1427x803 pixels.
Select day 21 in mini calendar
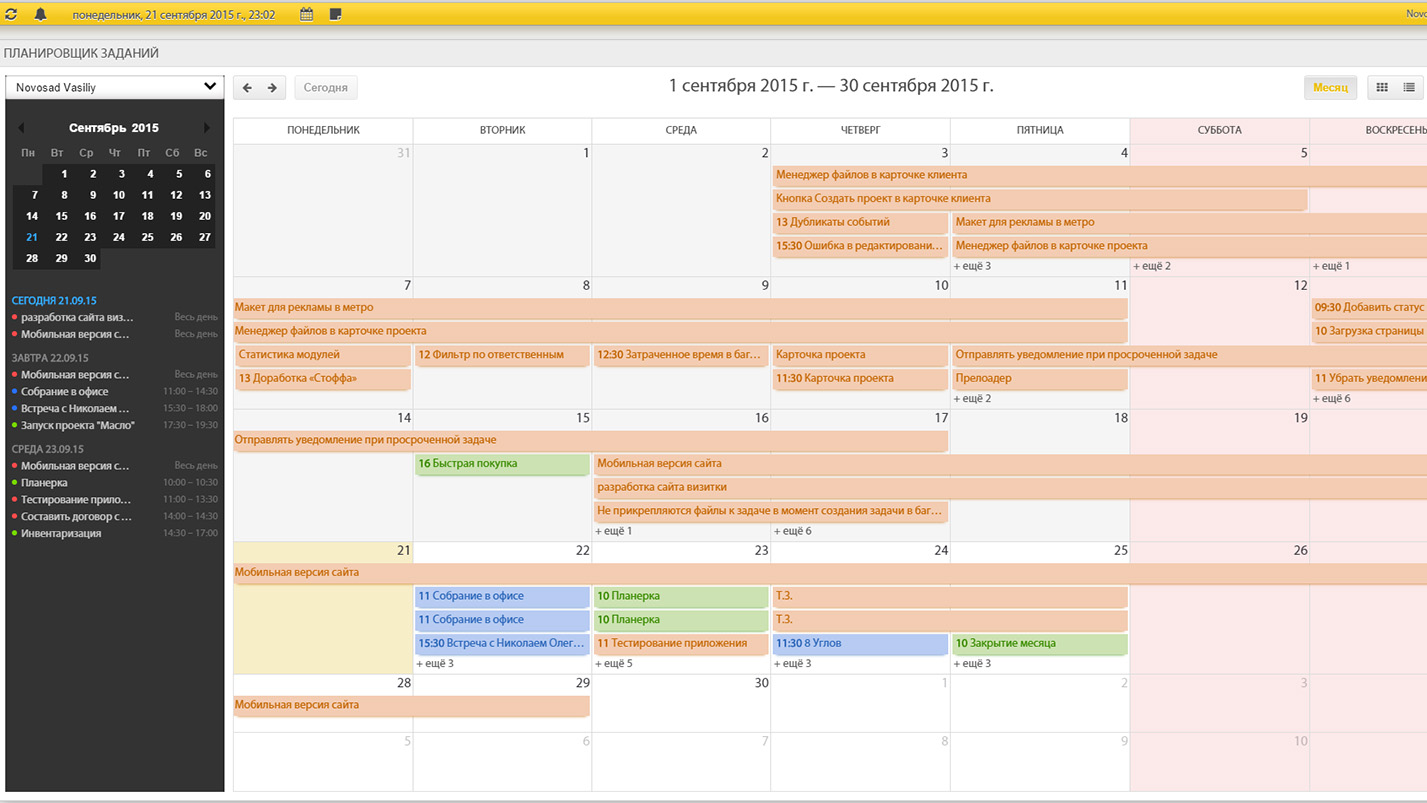(32, 237)
